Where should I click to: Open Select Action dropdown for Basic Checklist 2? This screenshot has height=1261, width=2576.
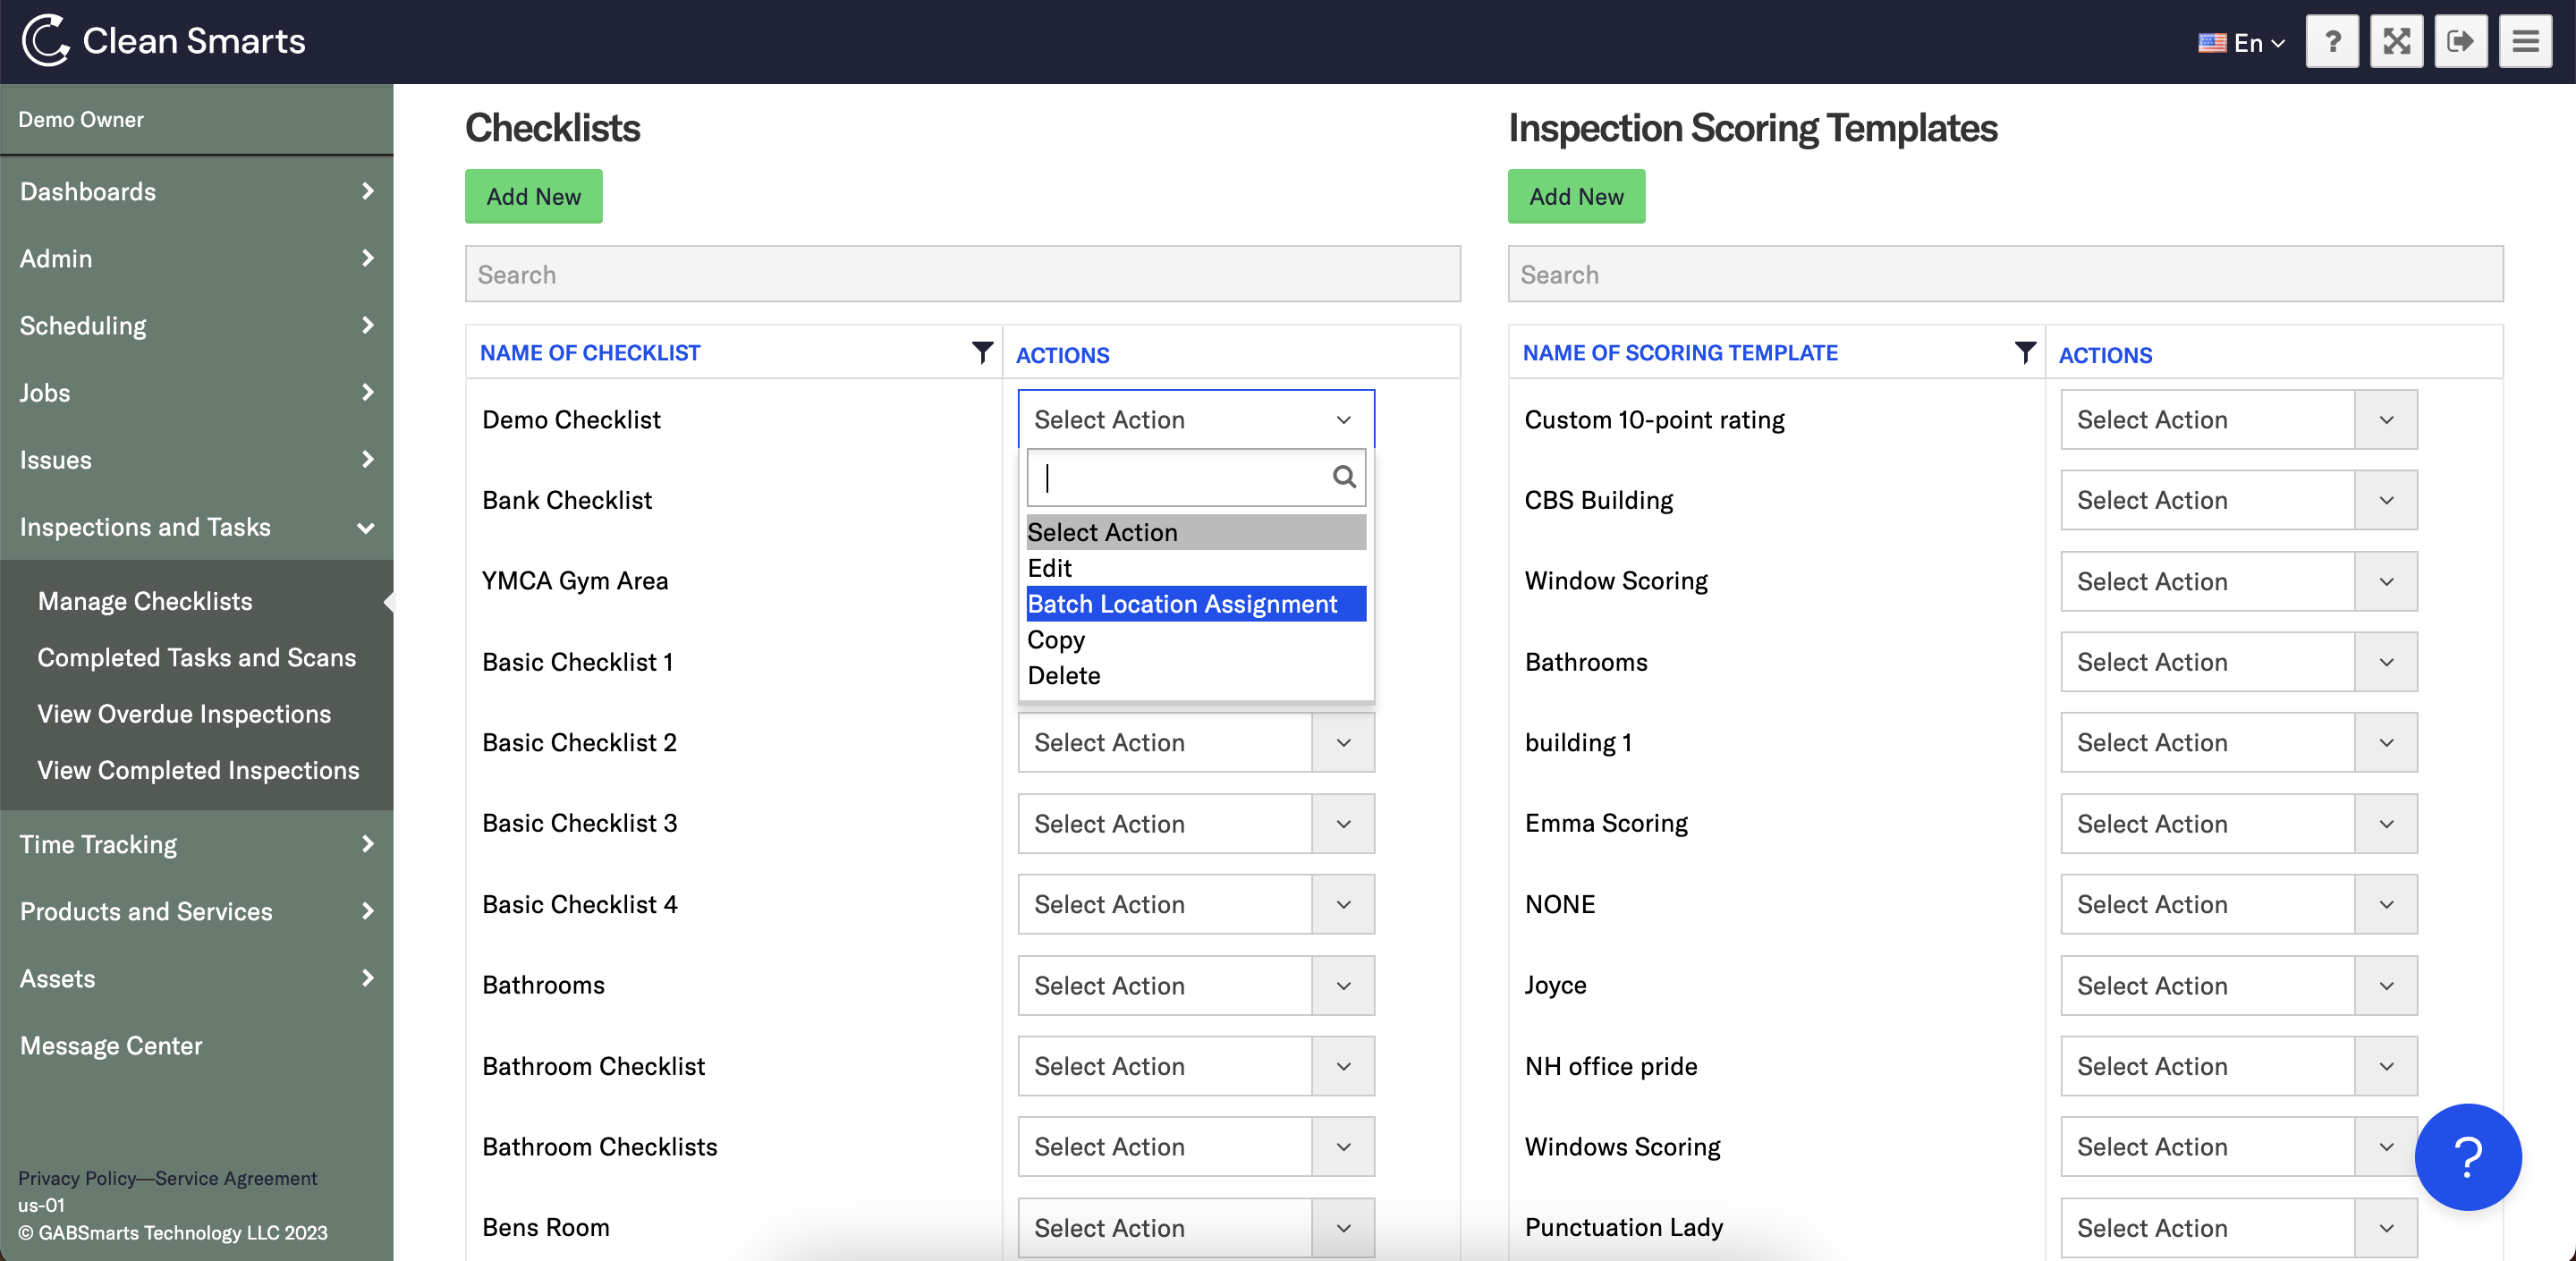1195,742
